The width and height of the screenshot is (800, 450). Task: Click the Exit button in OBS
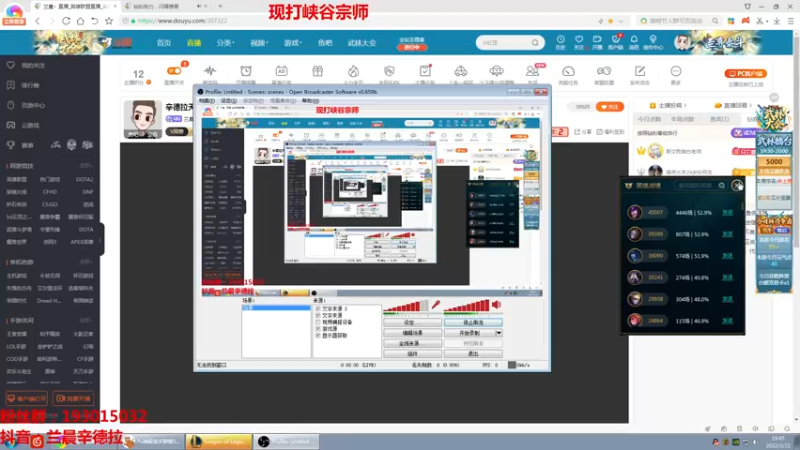tap(473, 354)
